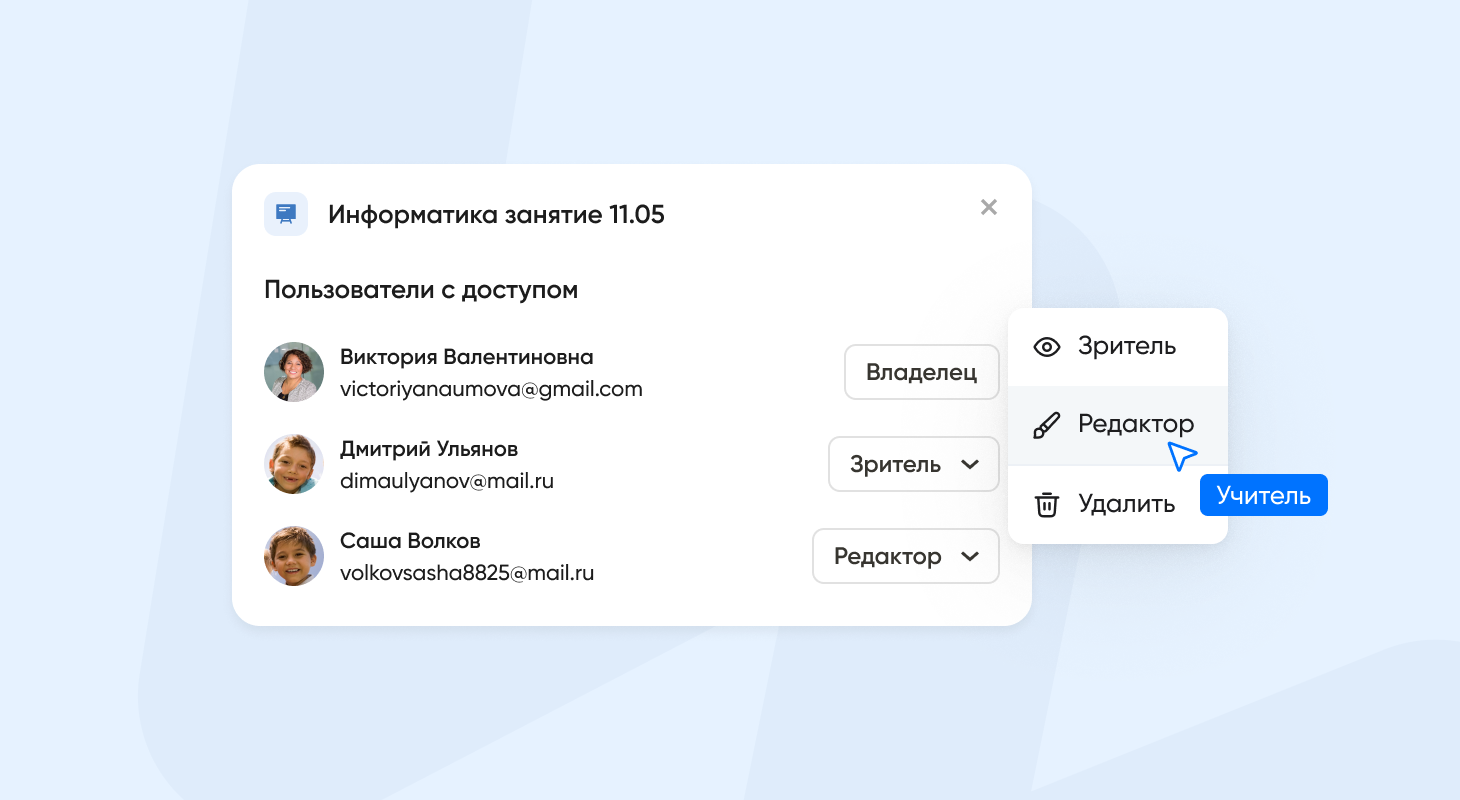
Task: Open the Редактор dropdown for Саша Волков
Action: tap(905, 556)
